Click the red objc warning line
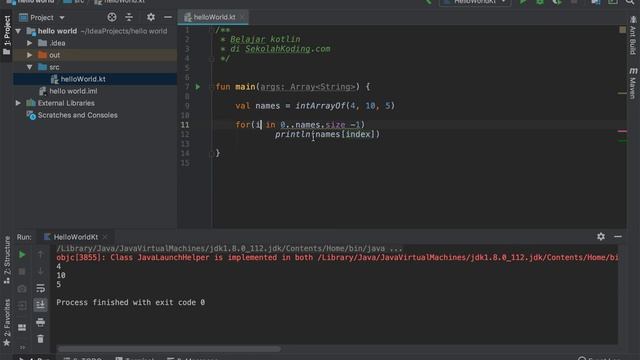Viewport: 640px width, 360px height. (x=337, y=258)
